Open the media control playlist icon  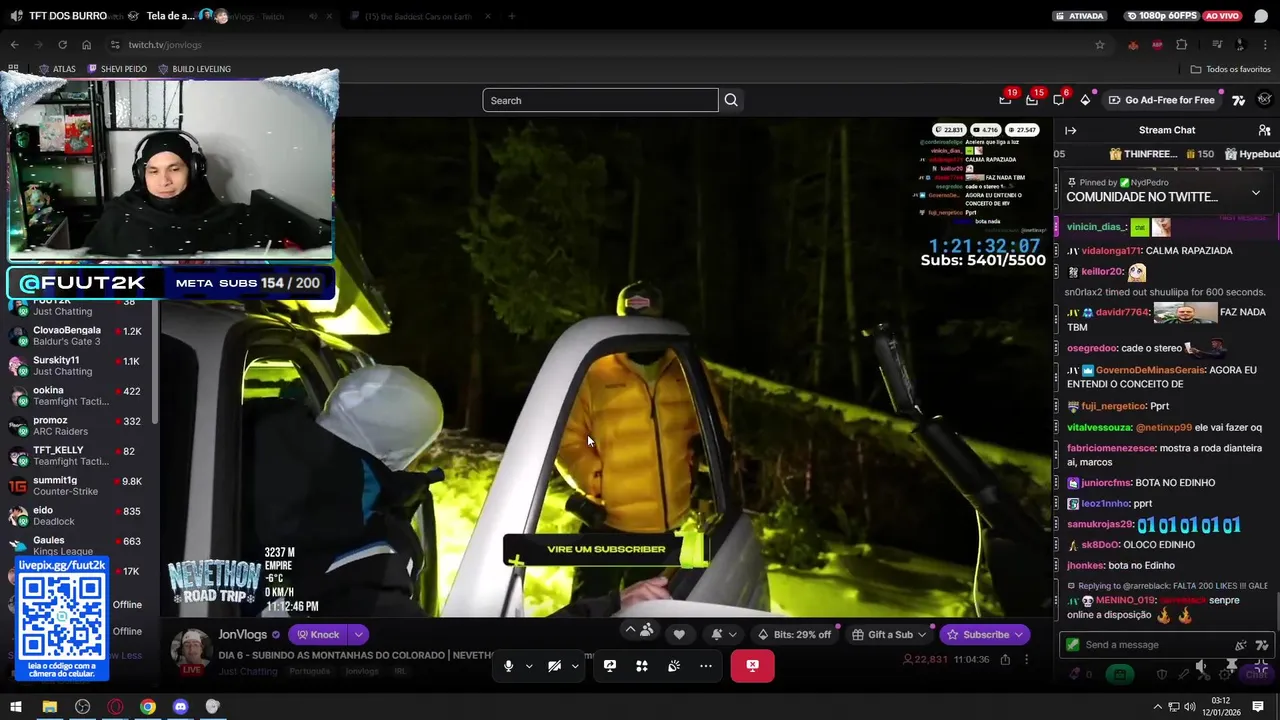coord(1217,45)
